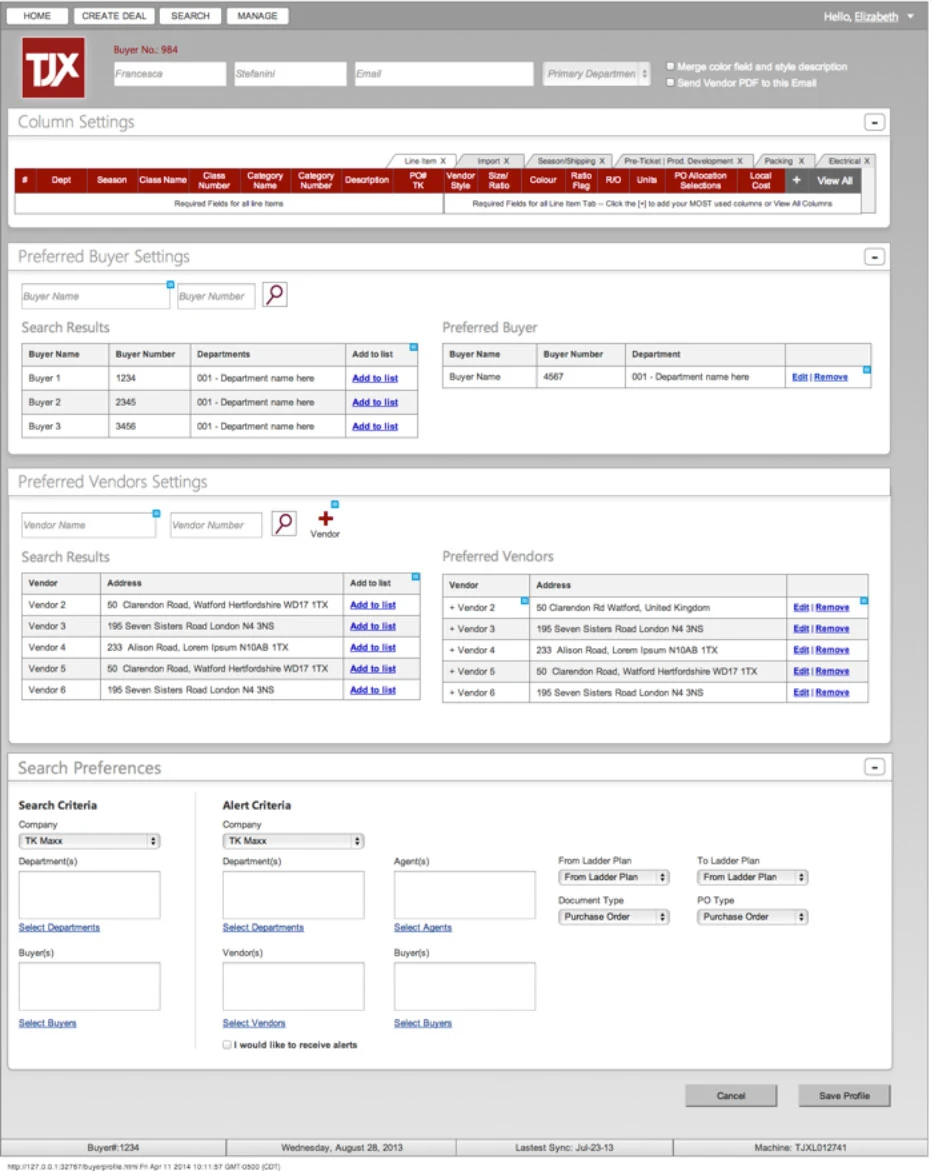This screenshot has width=932, height=1171.
Task: Click Select Vendors link
Action: [x=254, y=1023]
